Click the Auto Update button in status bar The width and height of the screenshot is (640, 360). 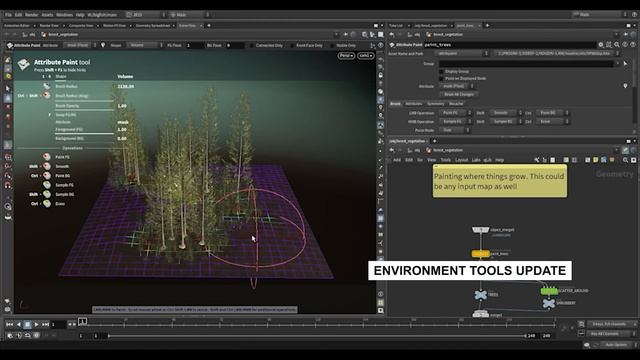pos(616,345)
